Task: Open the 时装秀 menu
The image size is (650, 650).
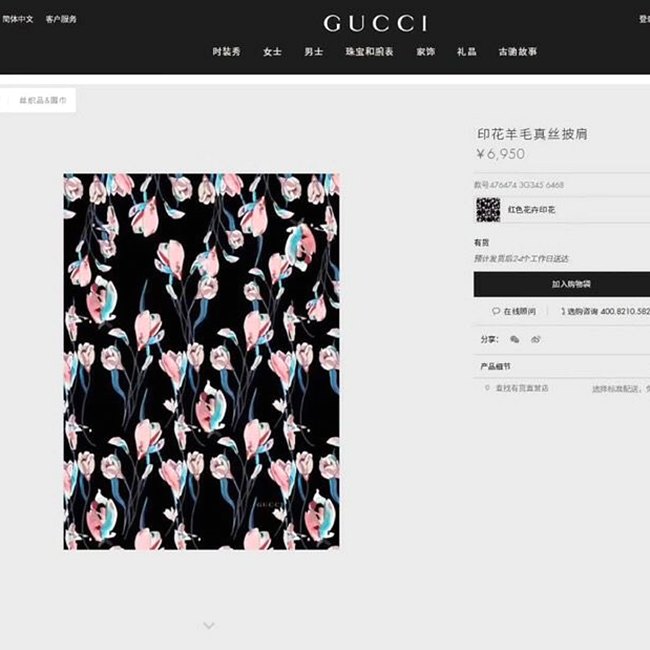Action: pos(226,52)
